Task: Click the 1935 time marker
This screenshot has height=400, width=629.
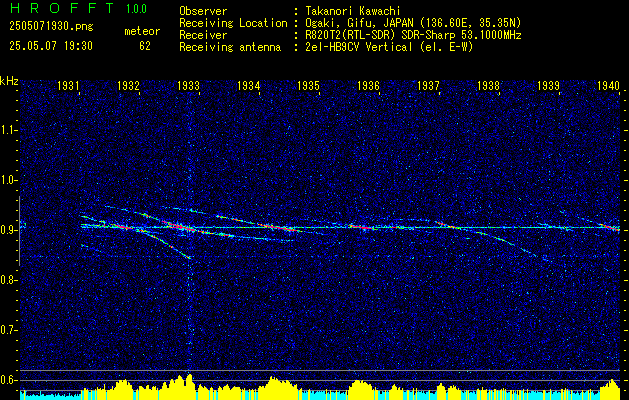Action: click(x=308, y=85)
